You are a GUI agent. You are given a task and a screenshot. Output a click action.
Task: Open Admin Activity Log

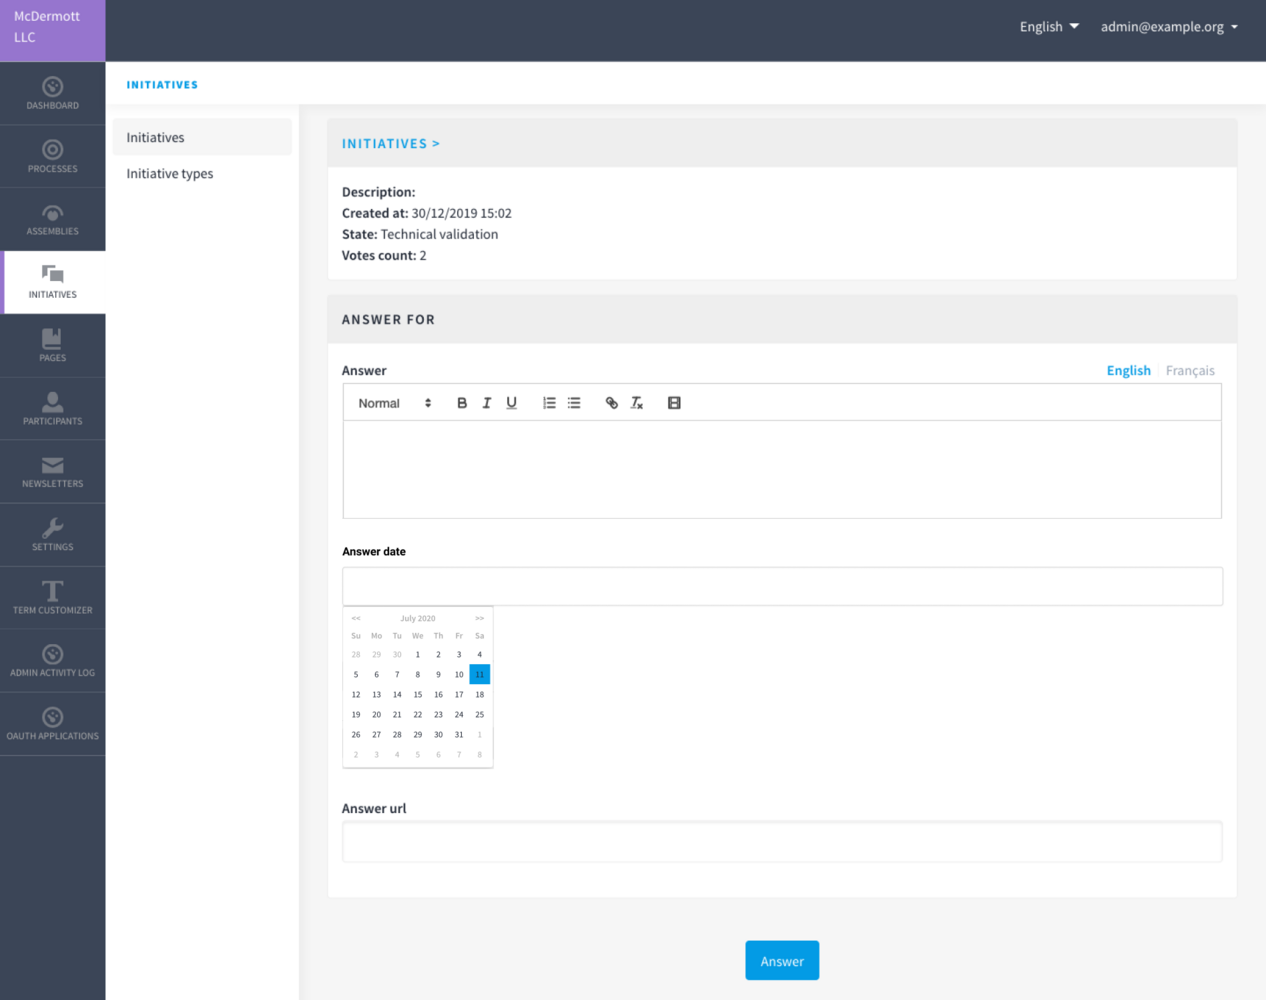pos(52,661)
